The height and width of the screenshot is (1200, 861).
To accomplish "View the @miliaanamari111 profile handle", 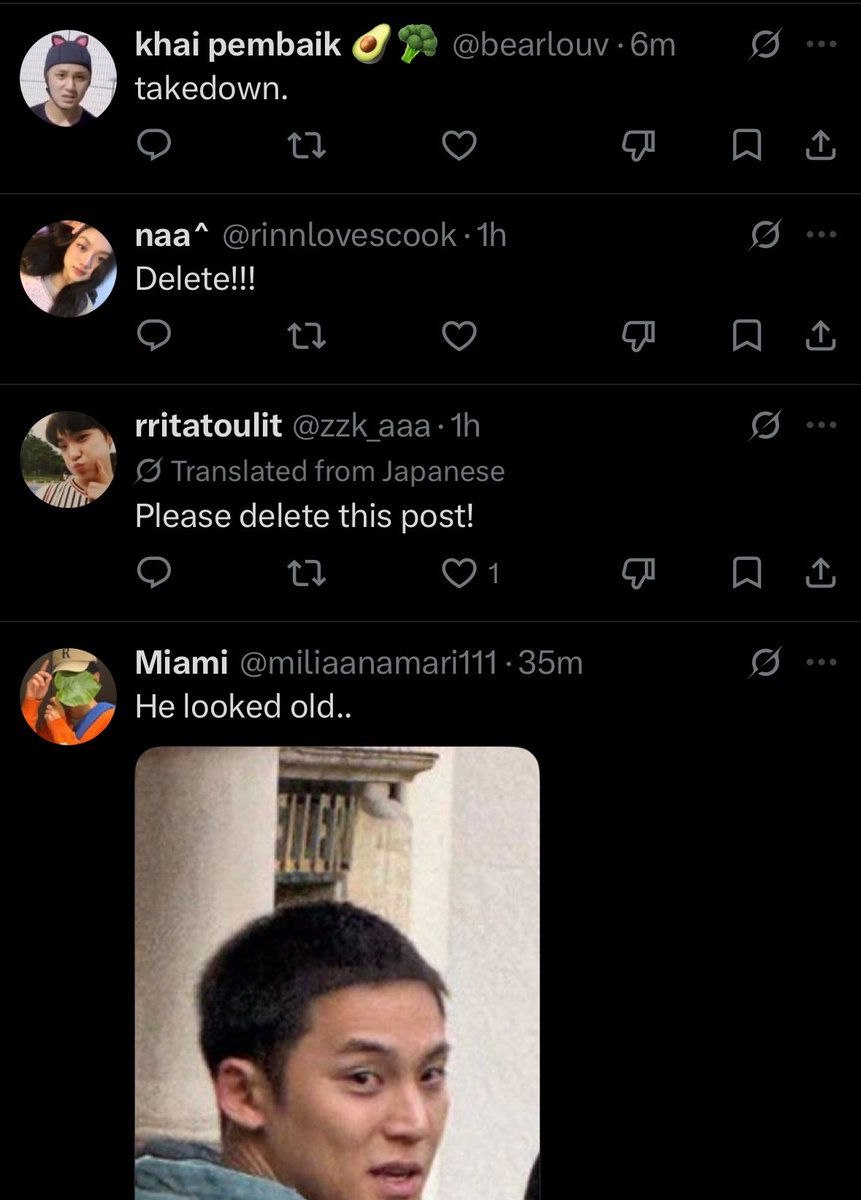I will tap(369, 662).
